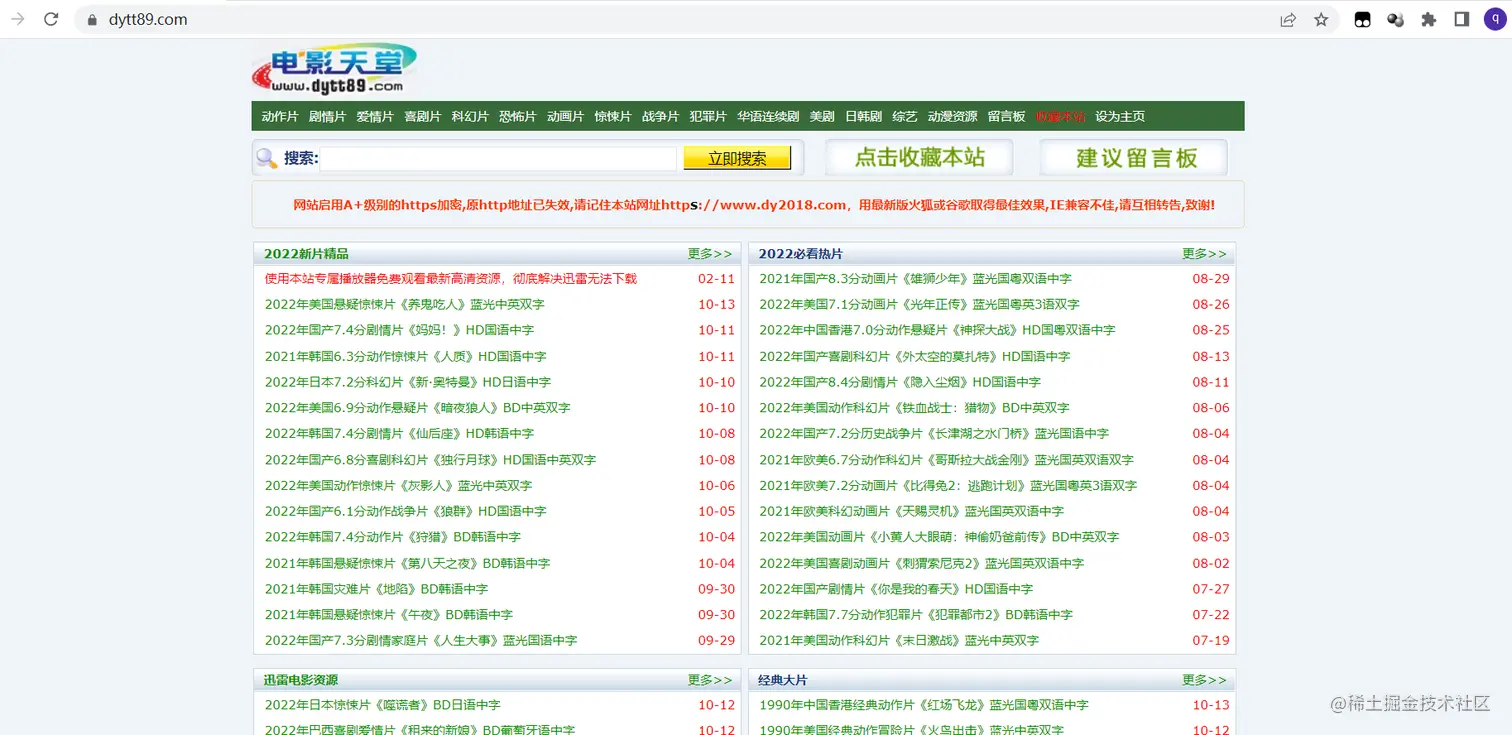Image resolution: width=1512 pixels, height=735 pixels.
Task: Open the Tampermonkey extension icon
Action: click(1362, 19)
